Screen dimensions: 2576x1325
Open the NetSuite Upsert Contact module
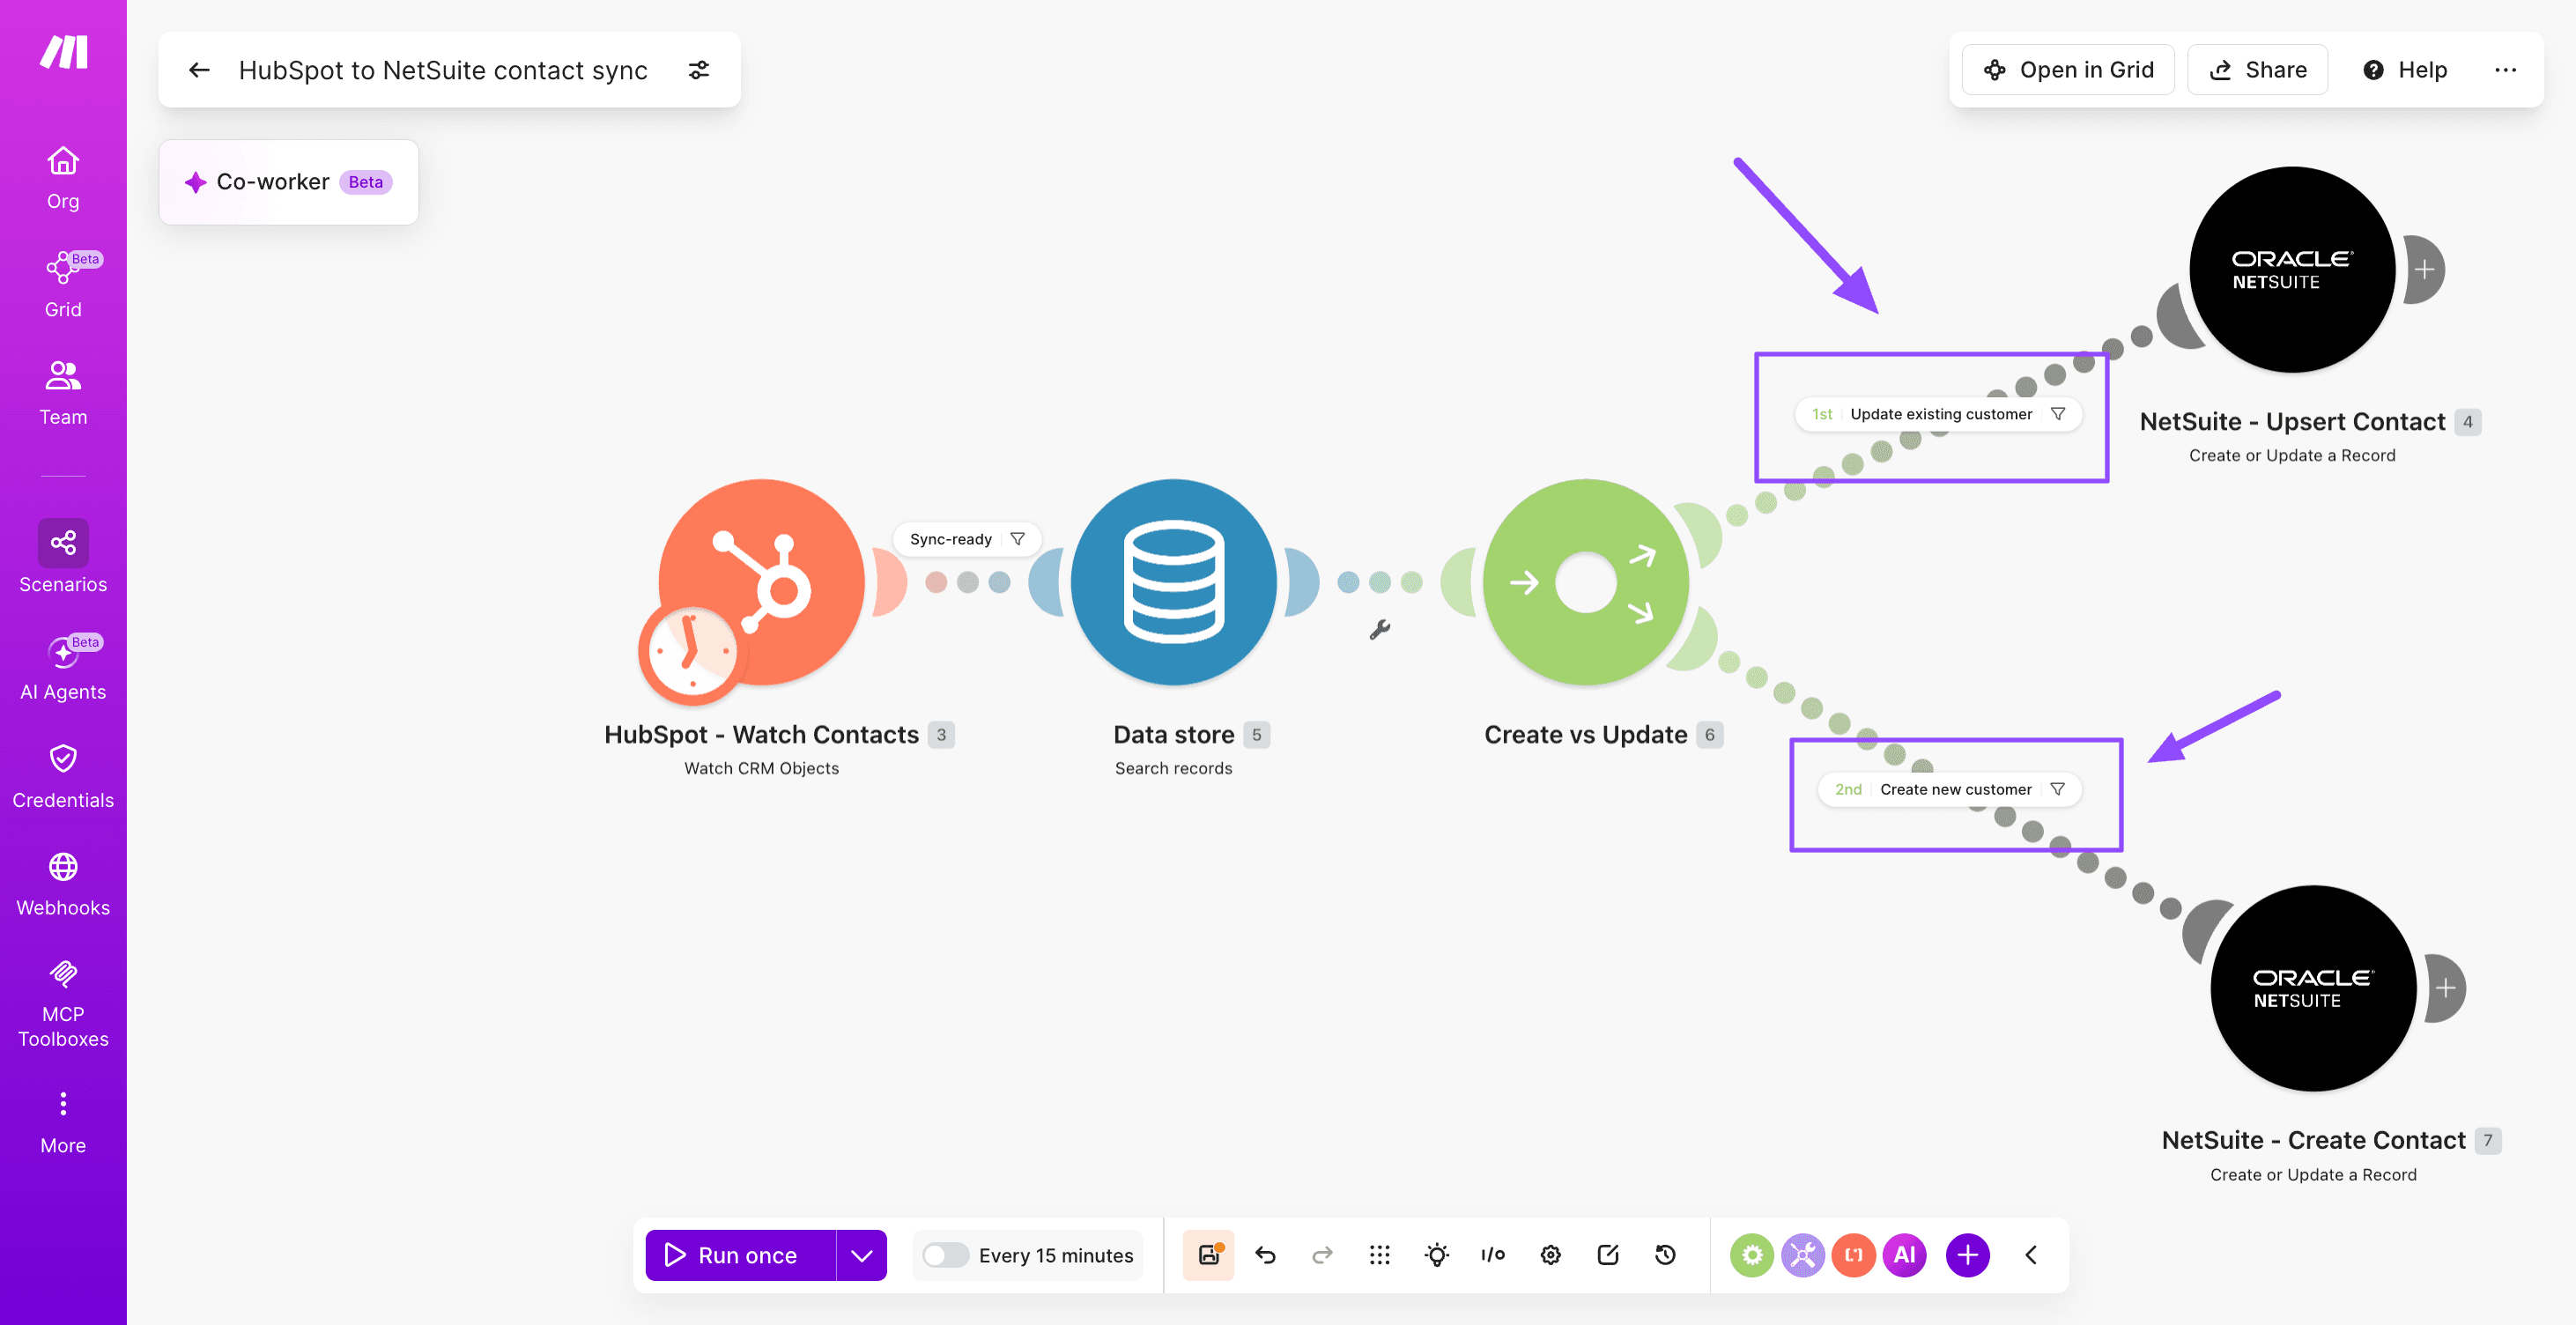pyautogui.click(x=2292, y=270)
